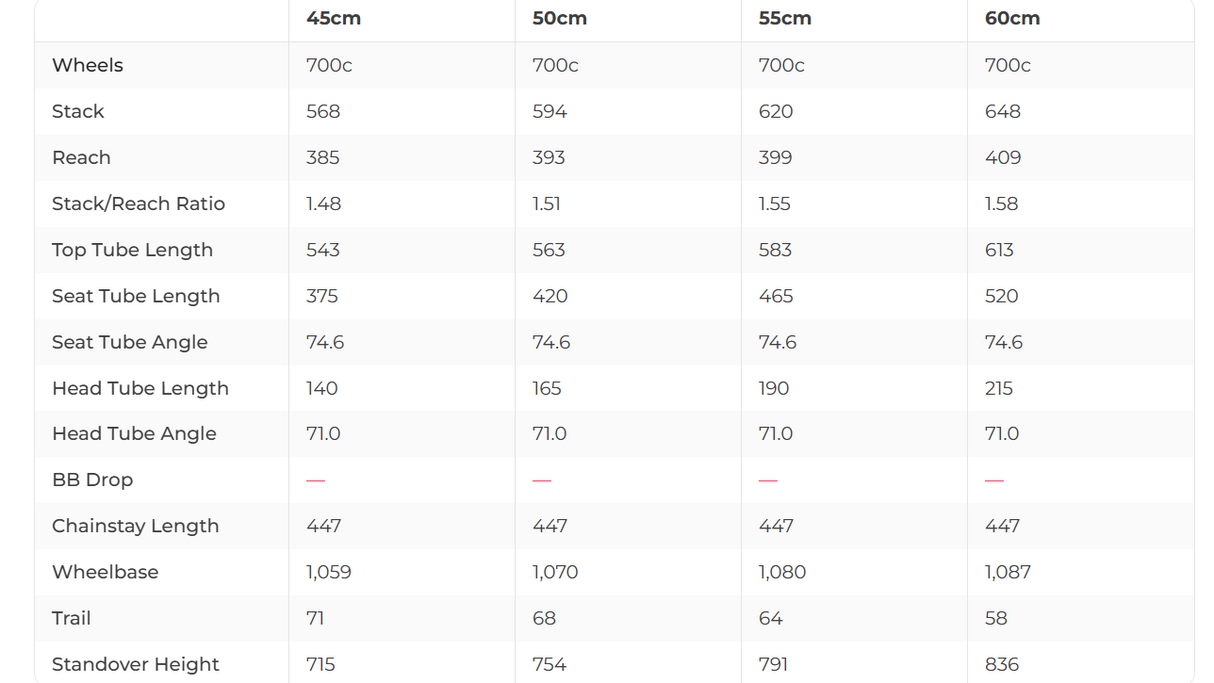Screen dimensions: 1214x683
Task: Select the Seat Tube Angle row label
Action: pos(130,342)
